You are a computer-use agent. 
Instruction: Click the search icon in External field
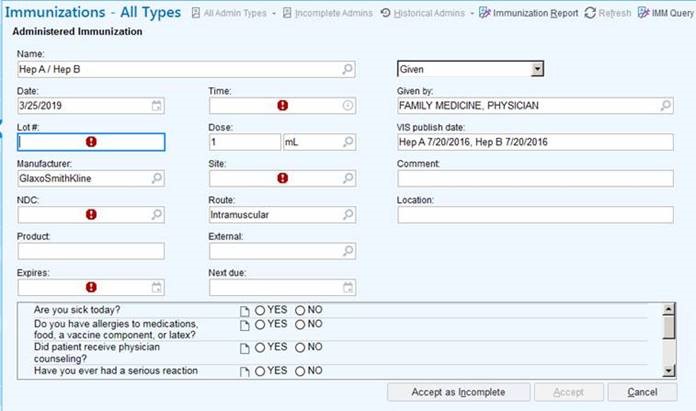[348, 251]
